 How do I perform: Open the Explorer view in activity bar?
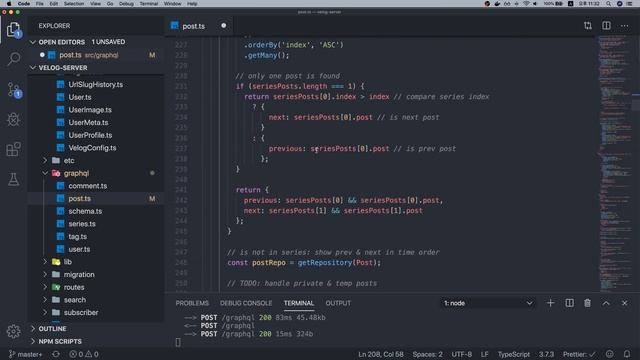(13, 30)
